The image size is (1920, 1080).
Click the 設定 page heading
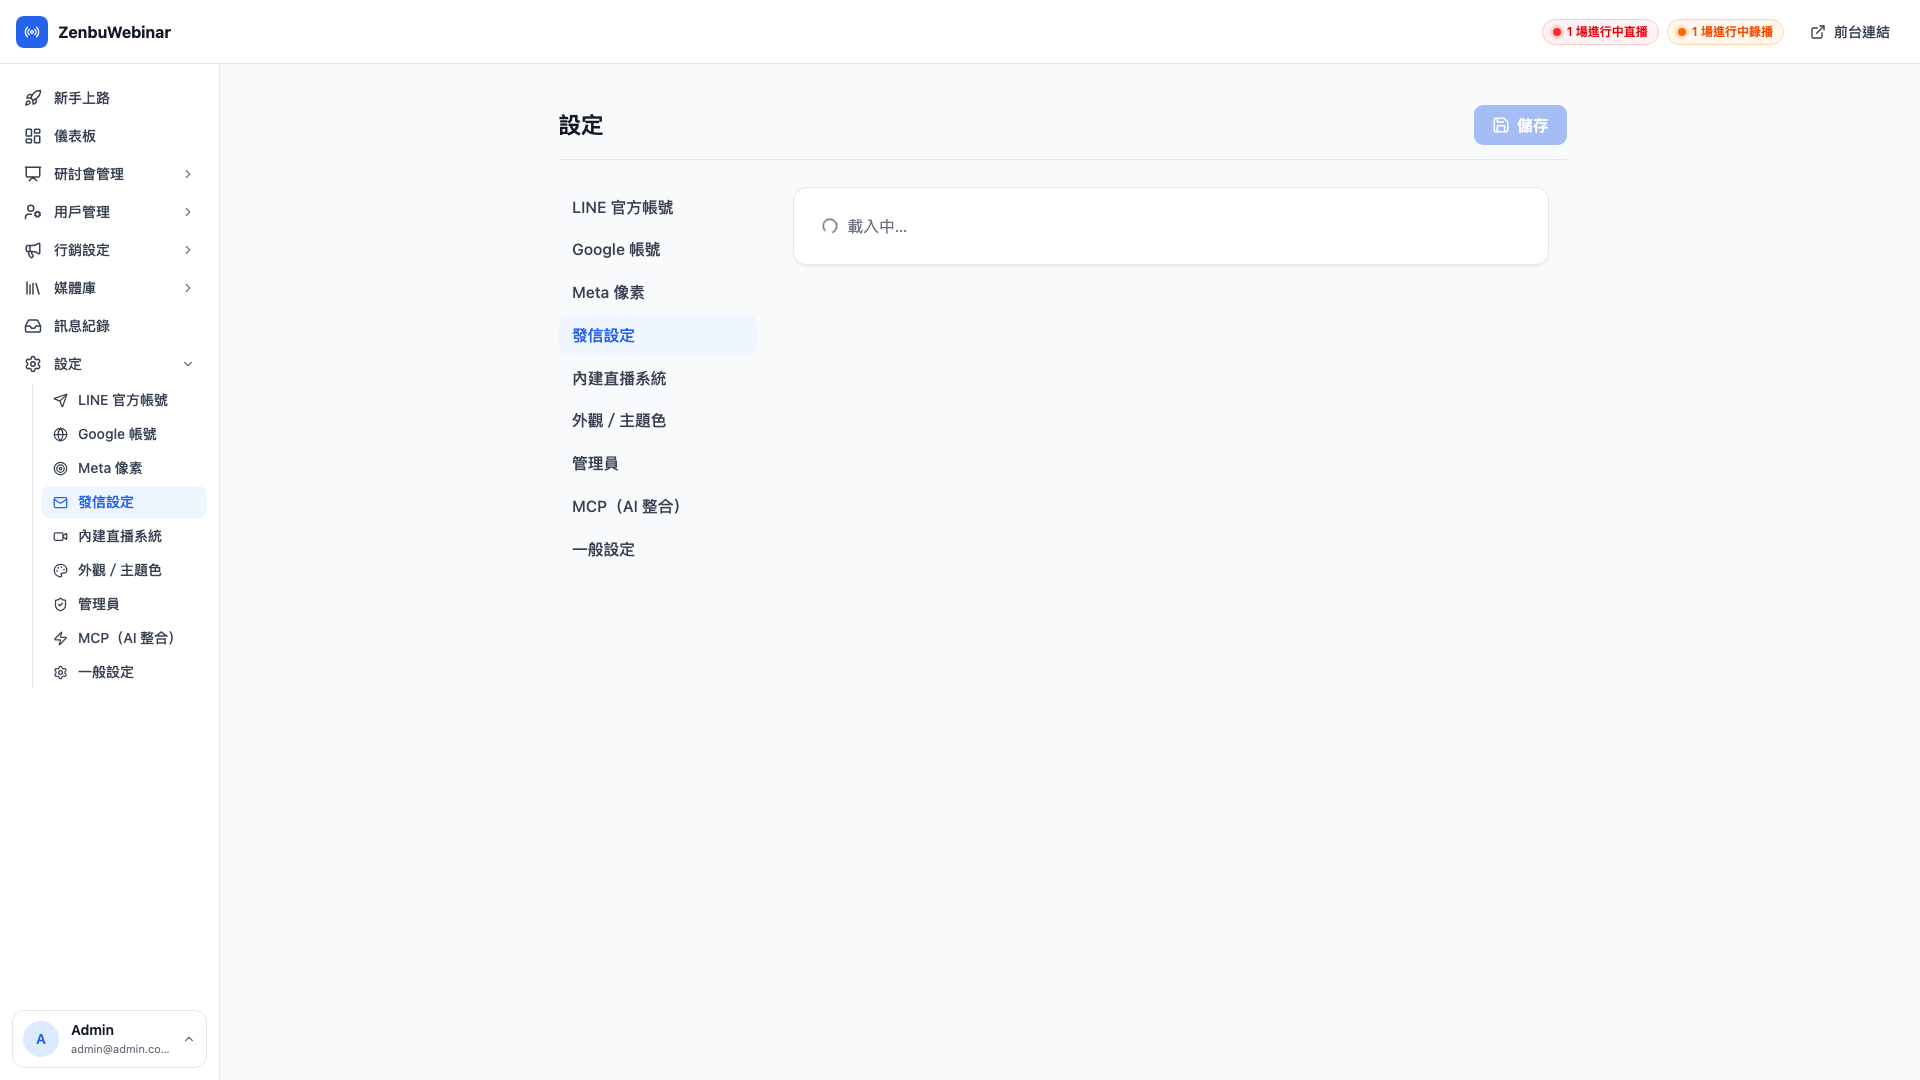pyautogui.click(x=581, y=125)
